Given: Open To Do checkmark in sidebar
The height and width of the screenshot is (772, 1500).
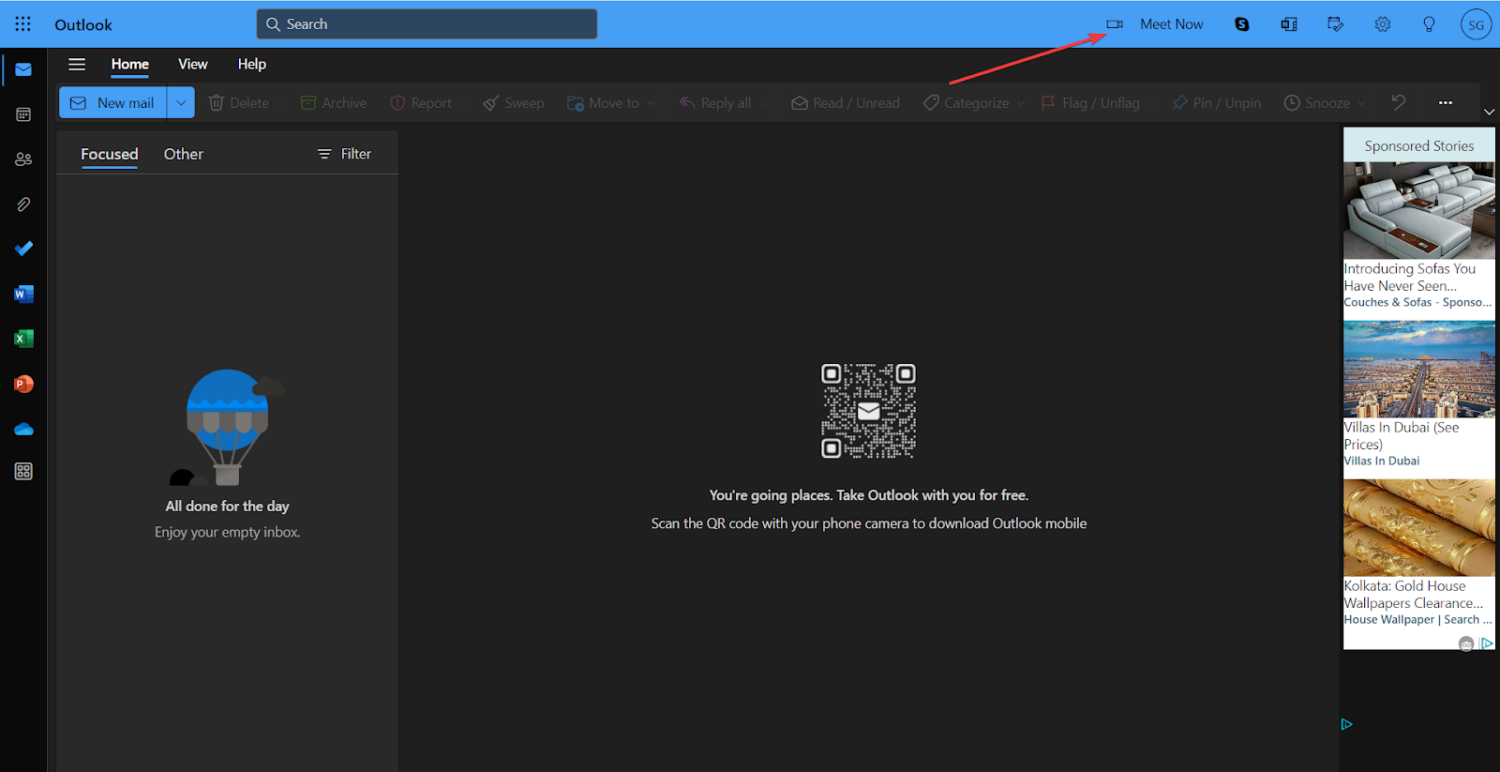Looking at the screenshot, I should point(23,249).
